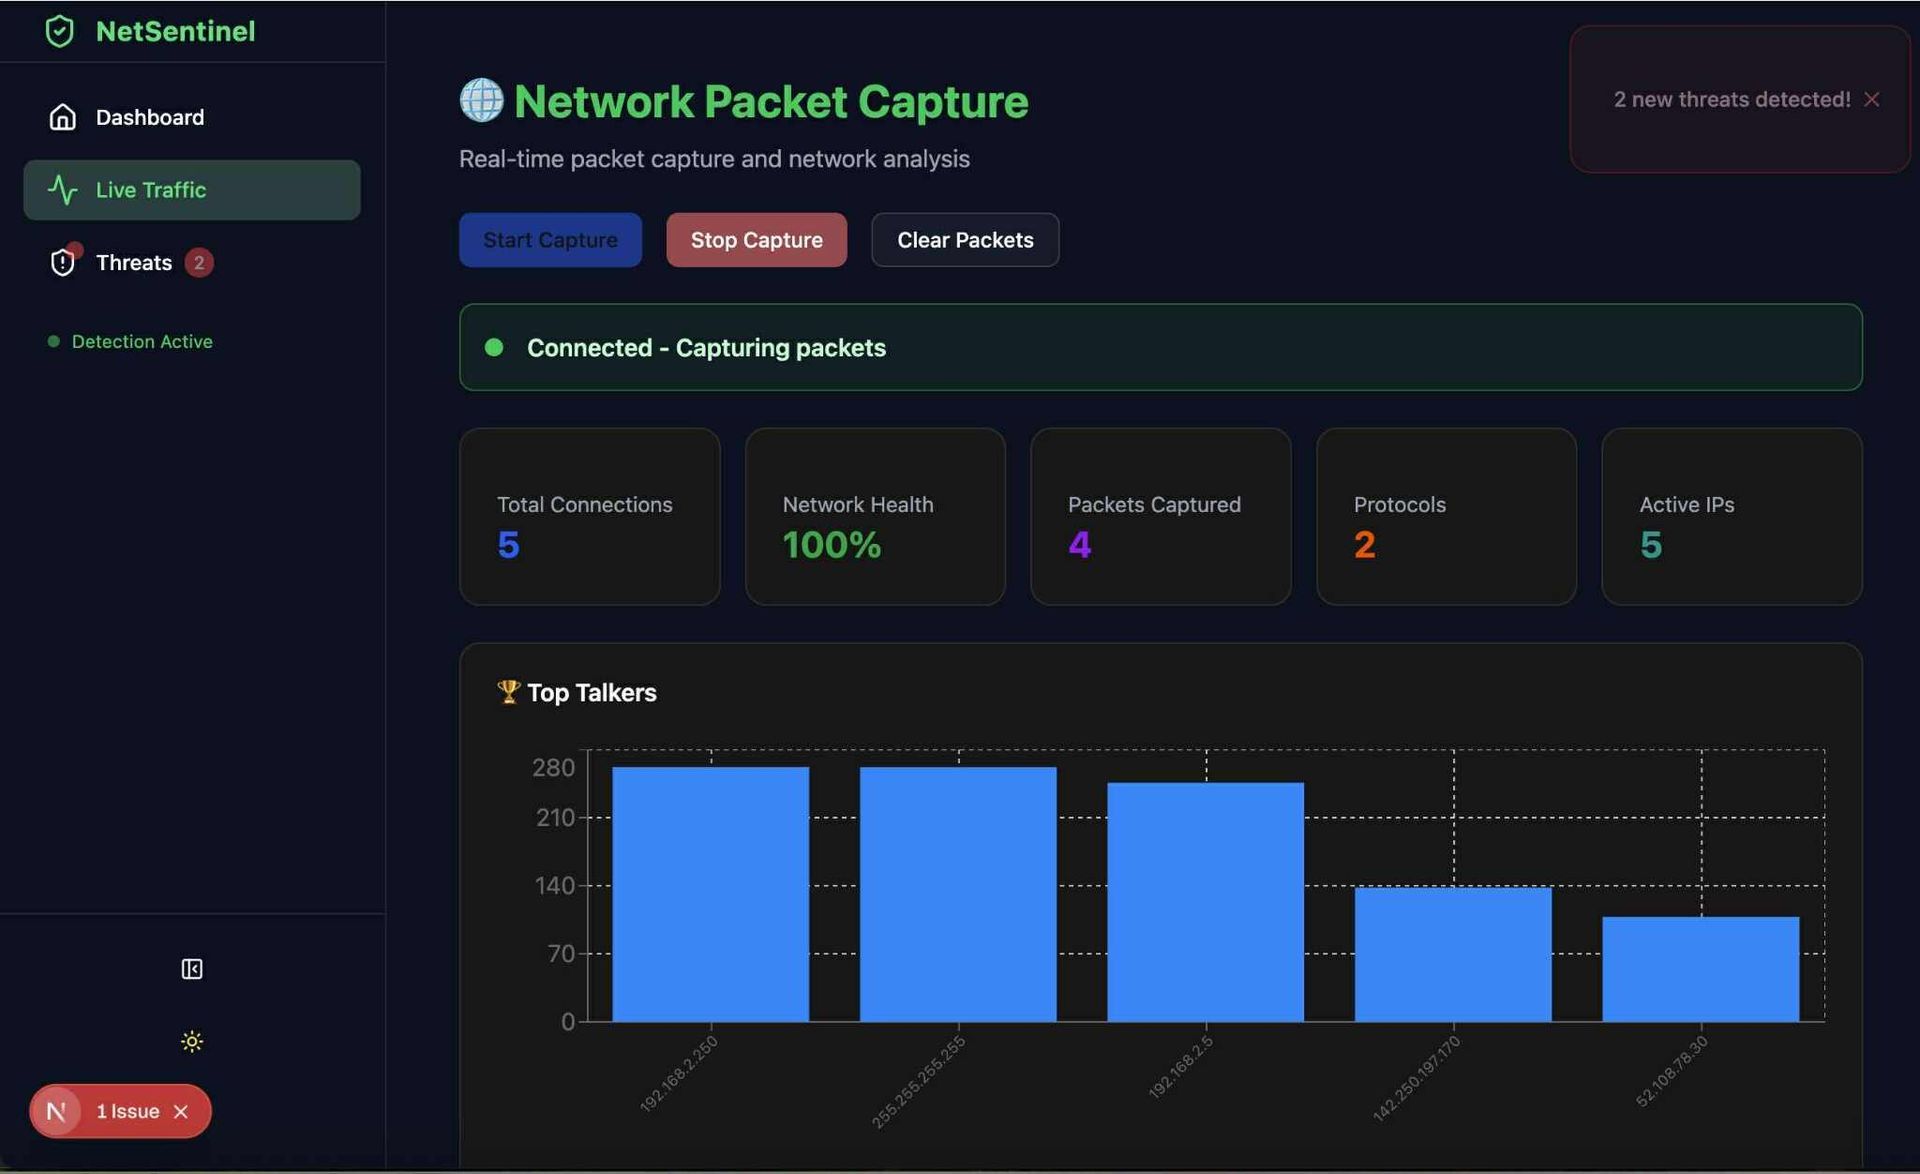Close the 1 Issue badge
This screenshot has height=1174, width=1920.
pyautogui.click(x=181, y=1111)
